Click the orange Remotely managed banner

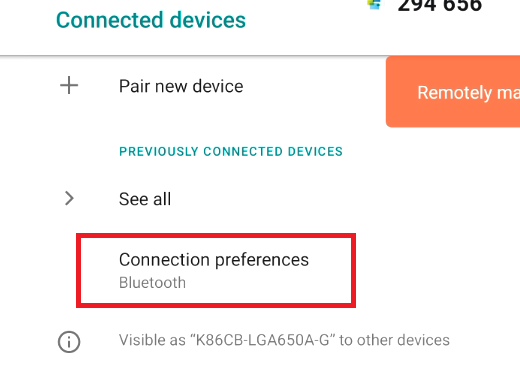pyautogui.click(x=453, y=92)
